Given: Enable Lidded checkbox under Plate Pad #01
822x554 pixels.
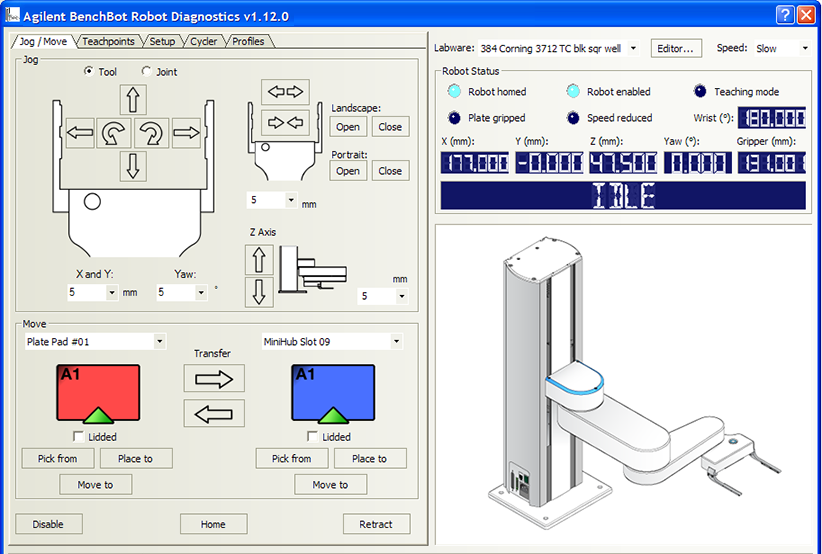Looking at the screenshot, I should click(80, 437).
